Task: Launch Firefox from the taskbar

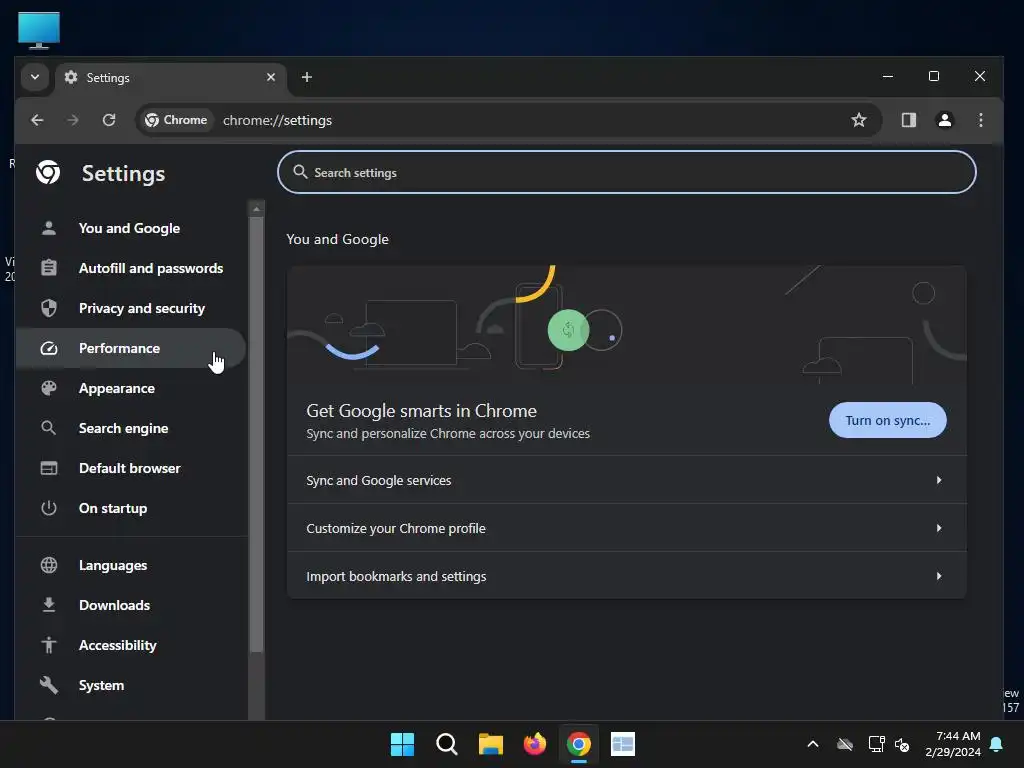Action: pyautogui.click(x=535, y=744)
